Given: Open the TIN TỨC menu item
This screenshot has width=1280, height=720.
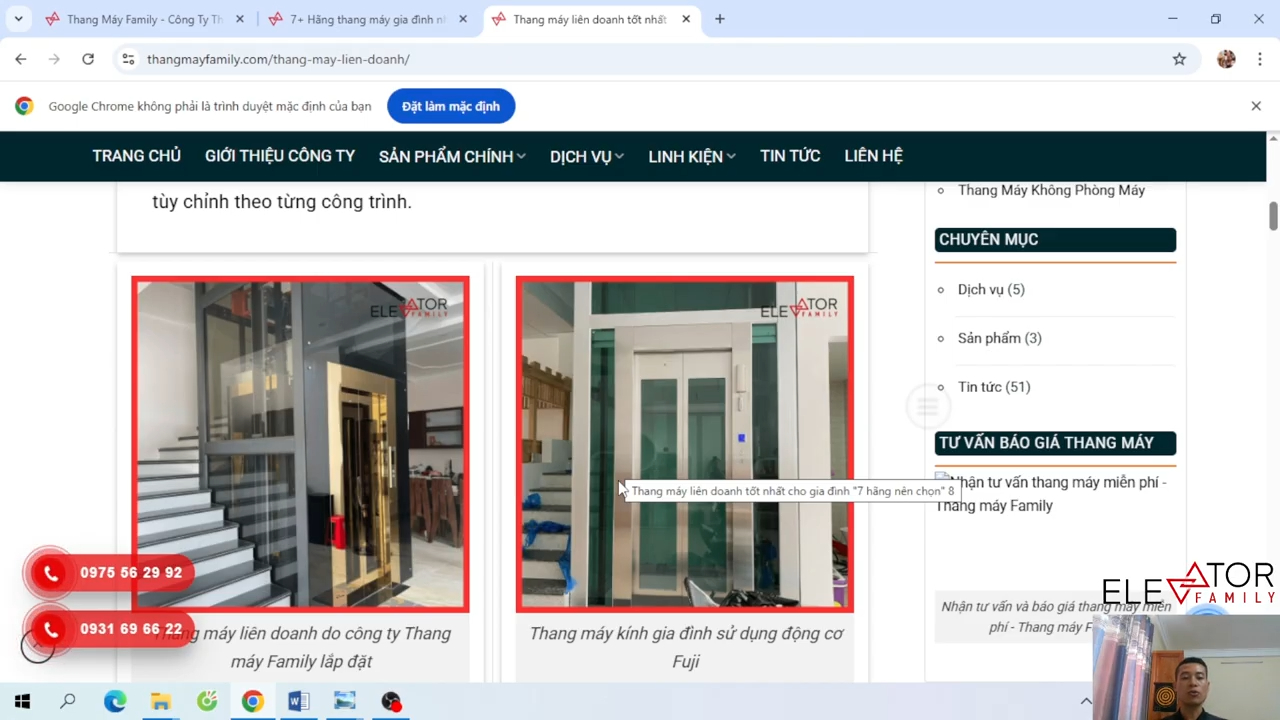Looking at the screenshot, I should [789, 156].
